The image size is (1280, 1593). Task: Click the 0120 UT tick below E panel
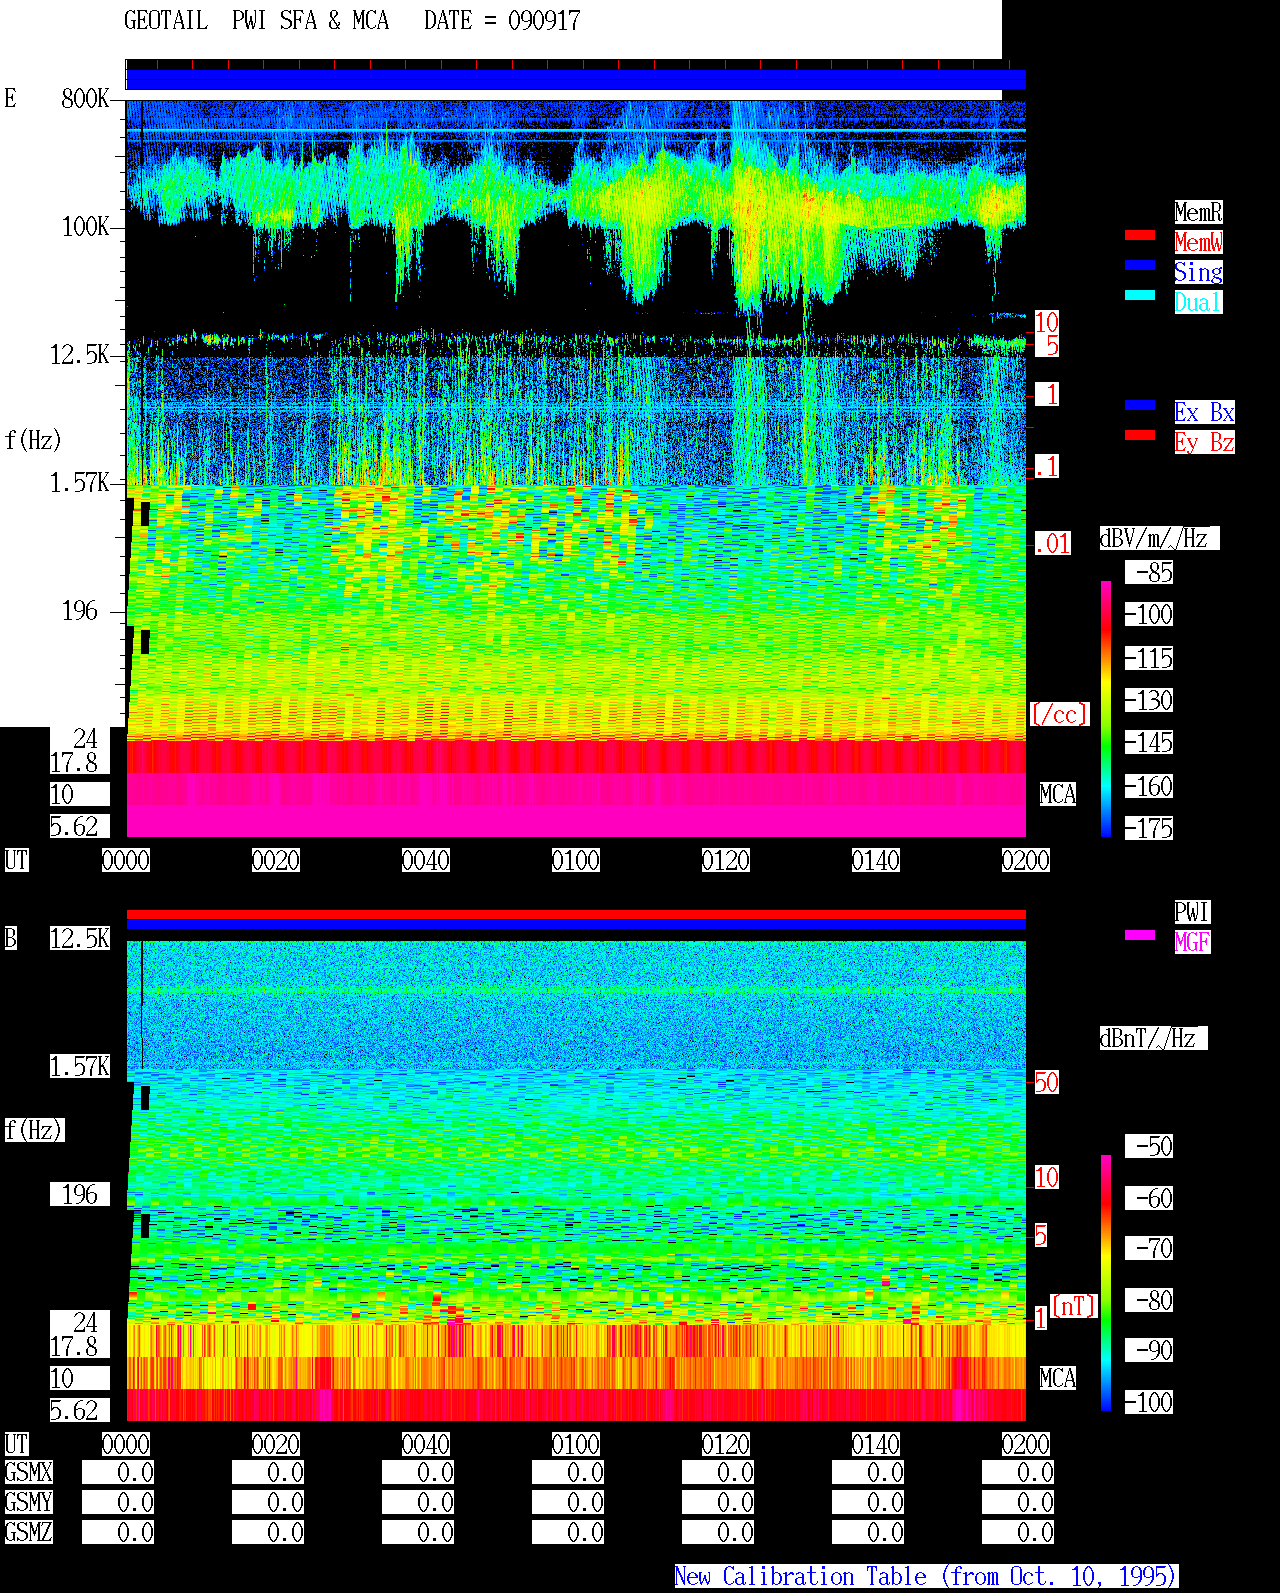726,861
